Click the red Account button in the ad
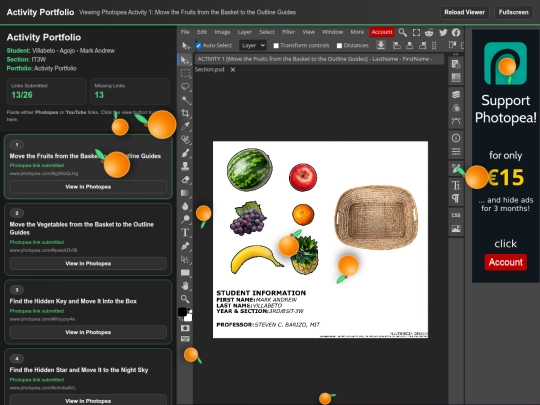Image resolution: width=540 pixels, height=405 pixels. point(506,262)
